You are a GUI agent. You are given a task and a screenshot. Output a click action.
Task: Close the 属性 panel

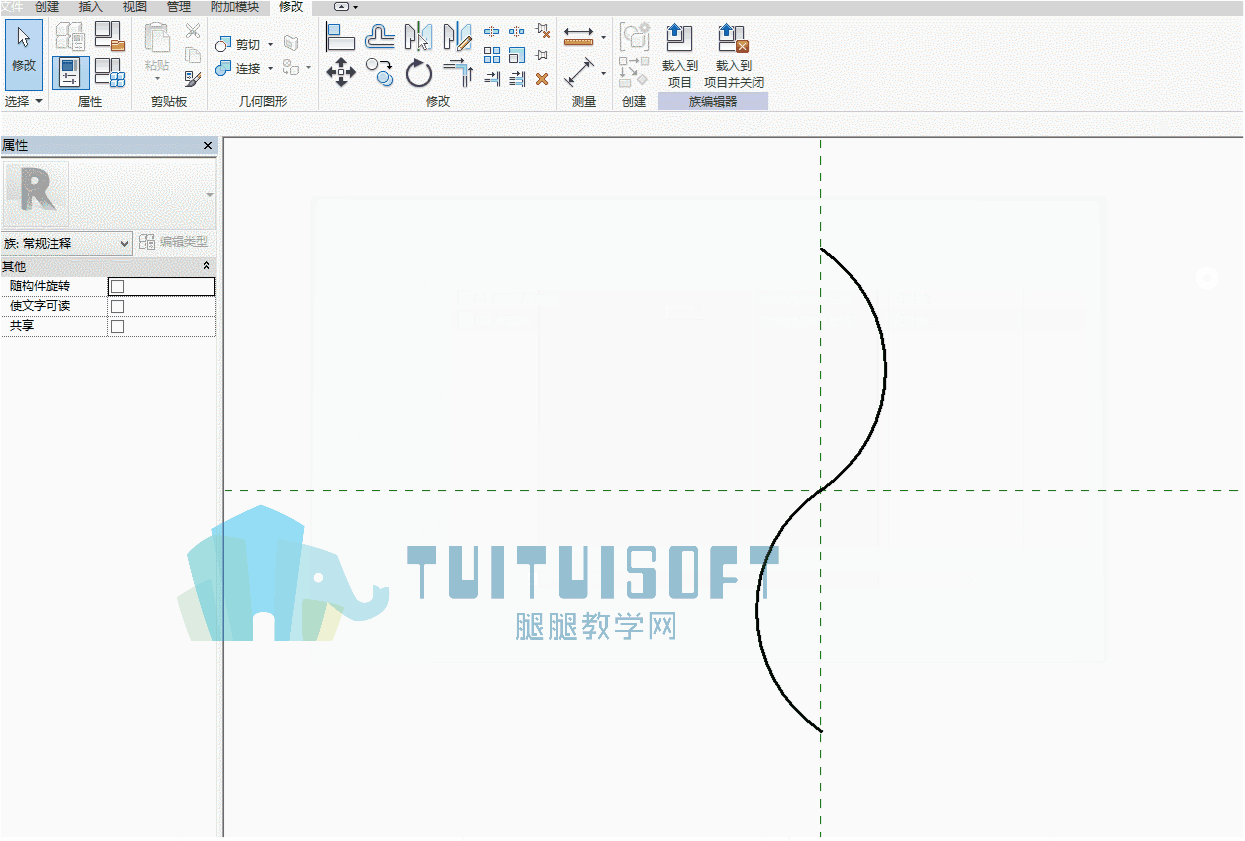tap(208, 146)
